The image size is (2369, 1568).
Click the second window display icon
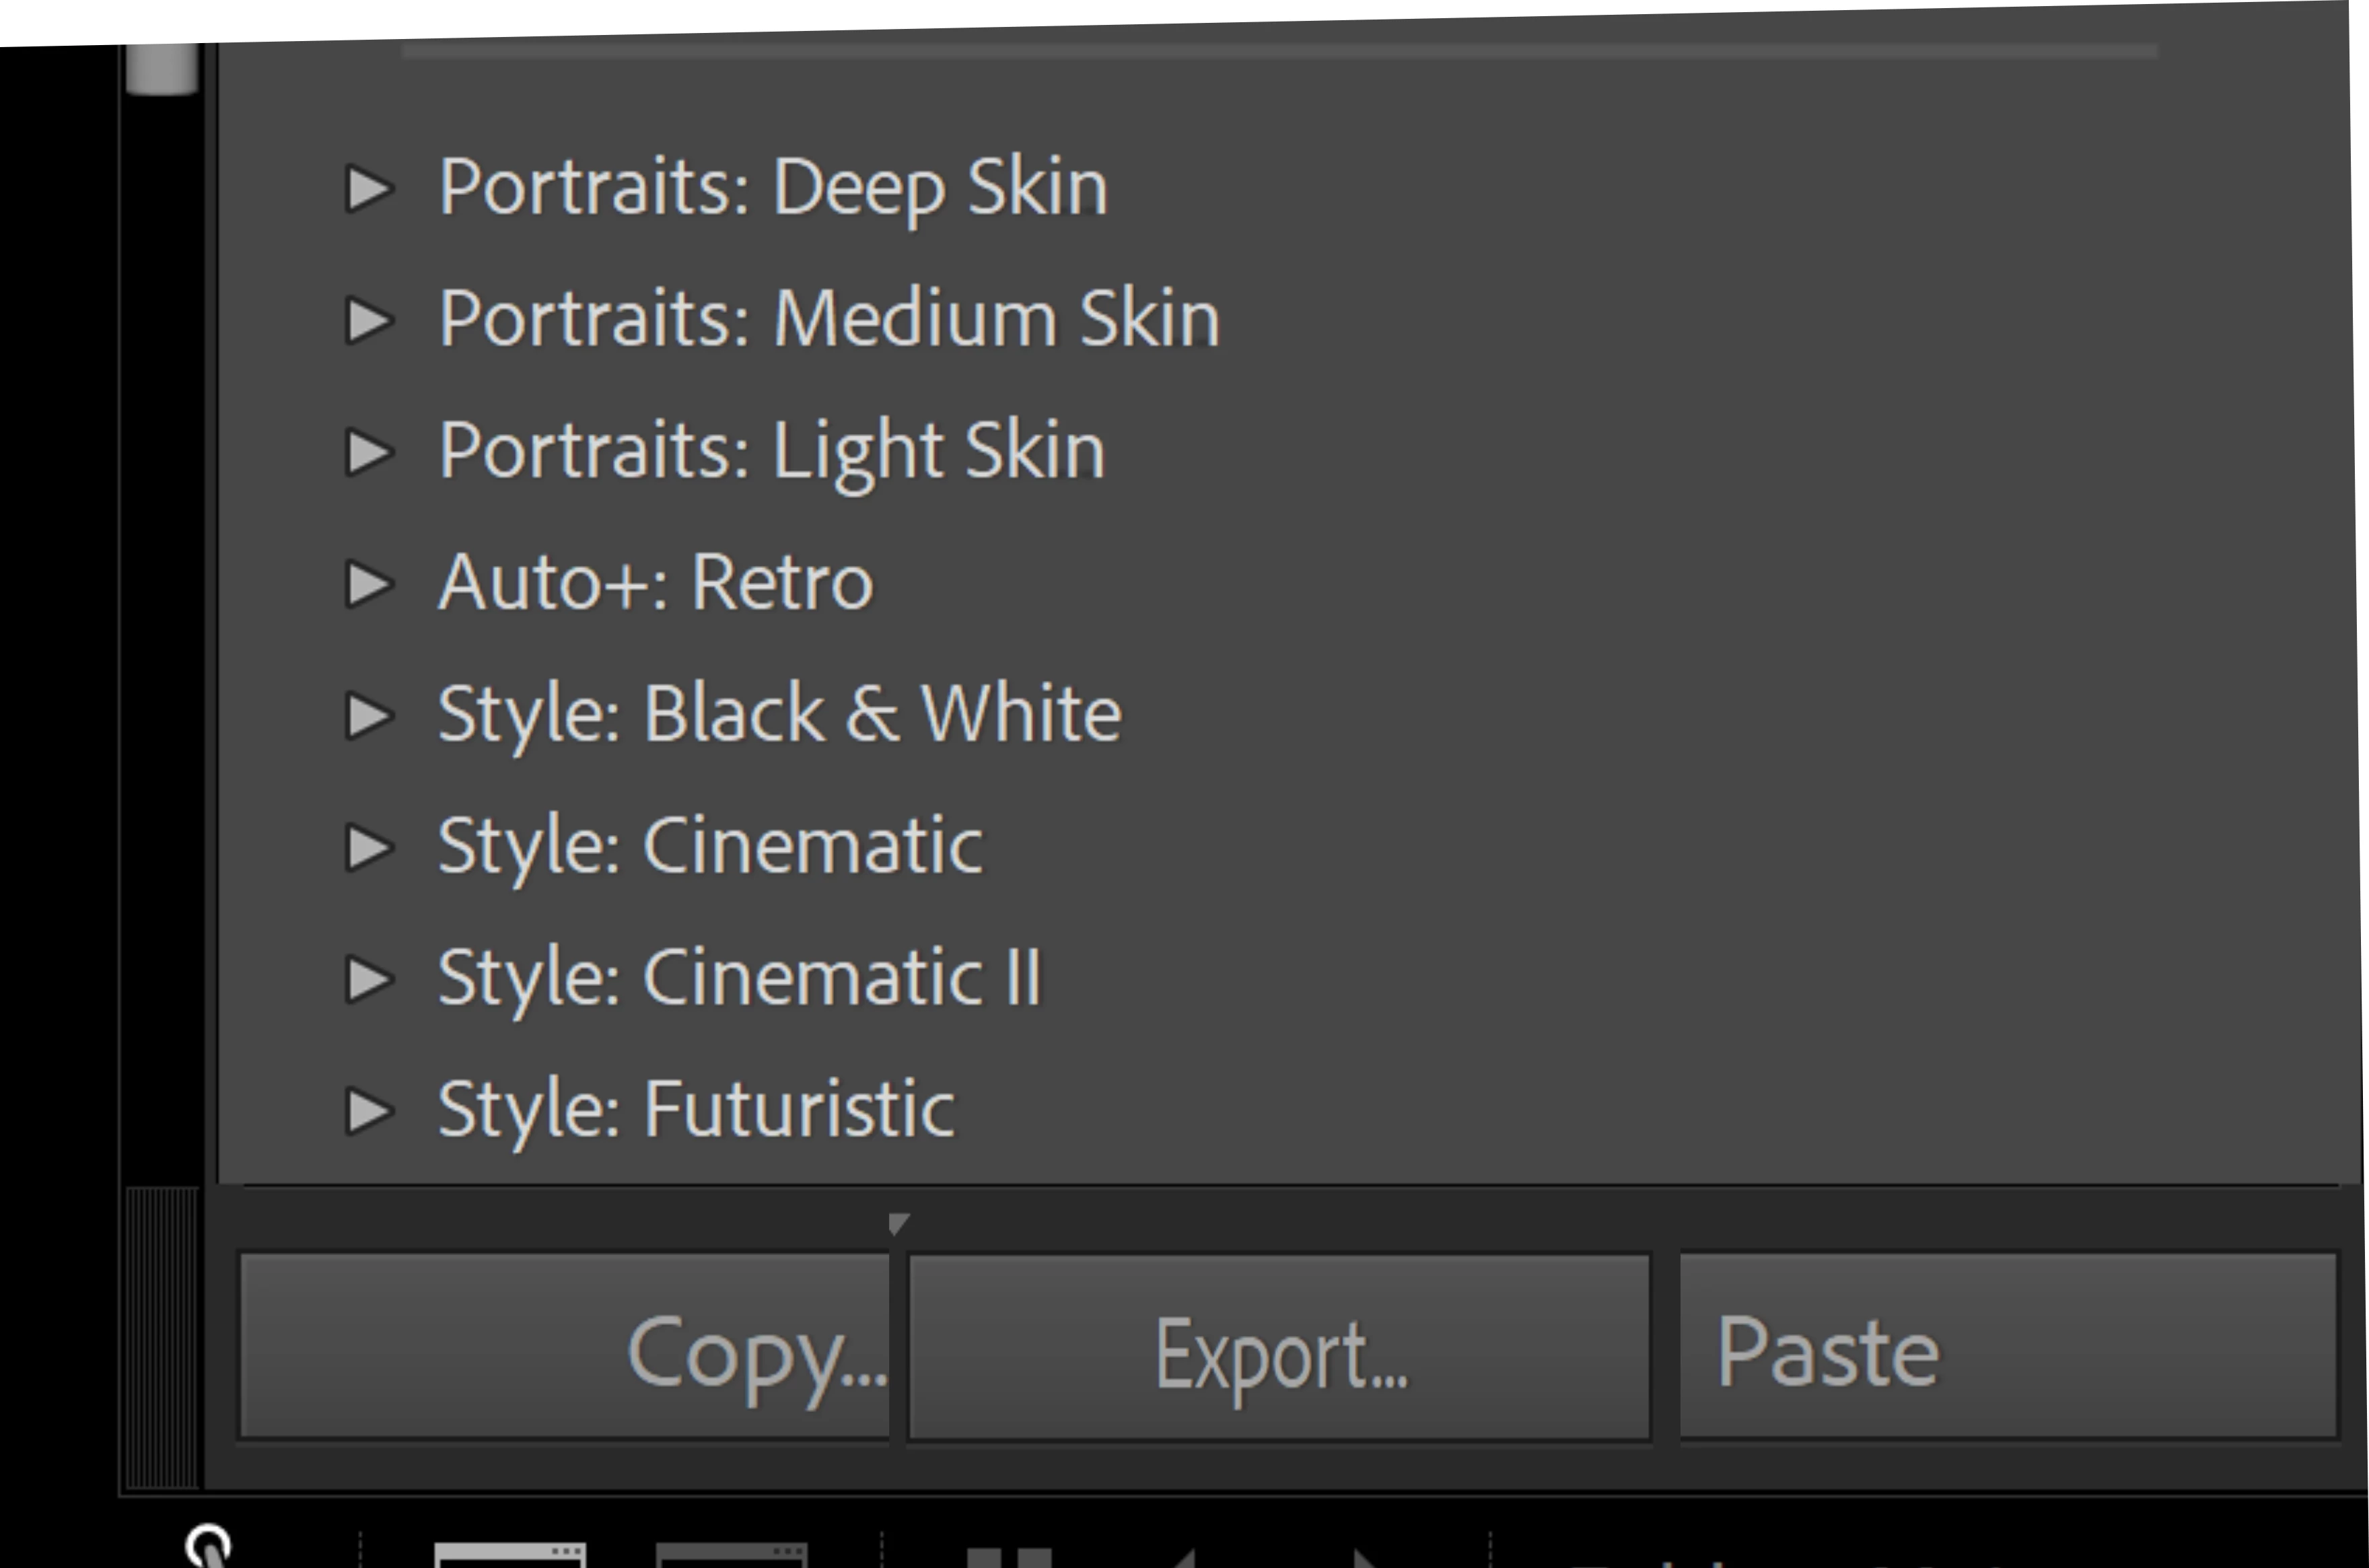coord(731,1556)
